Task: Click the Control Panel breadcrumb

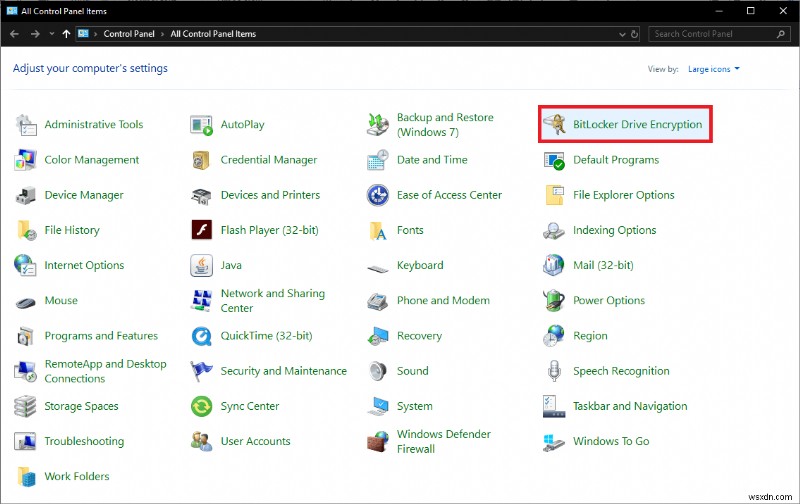Action: click(129, 34)
